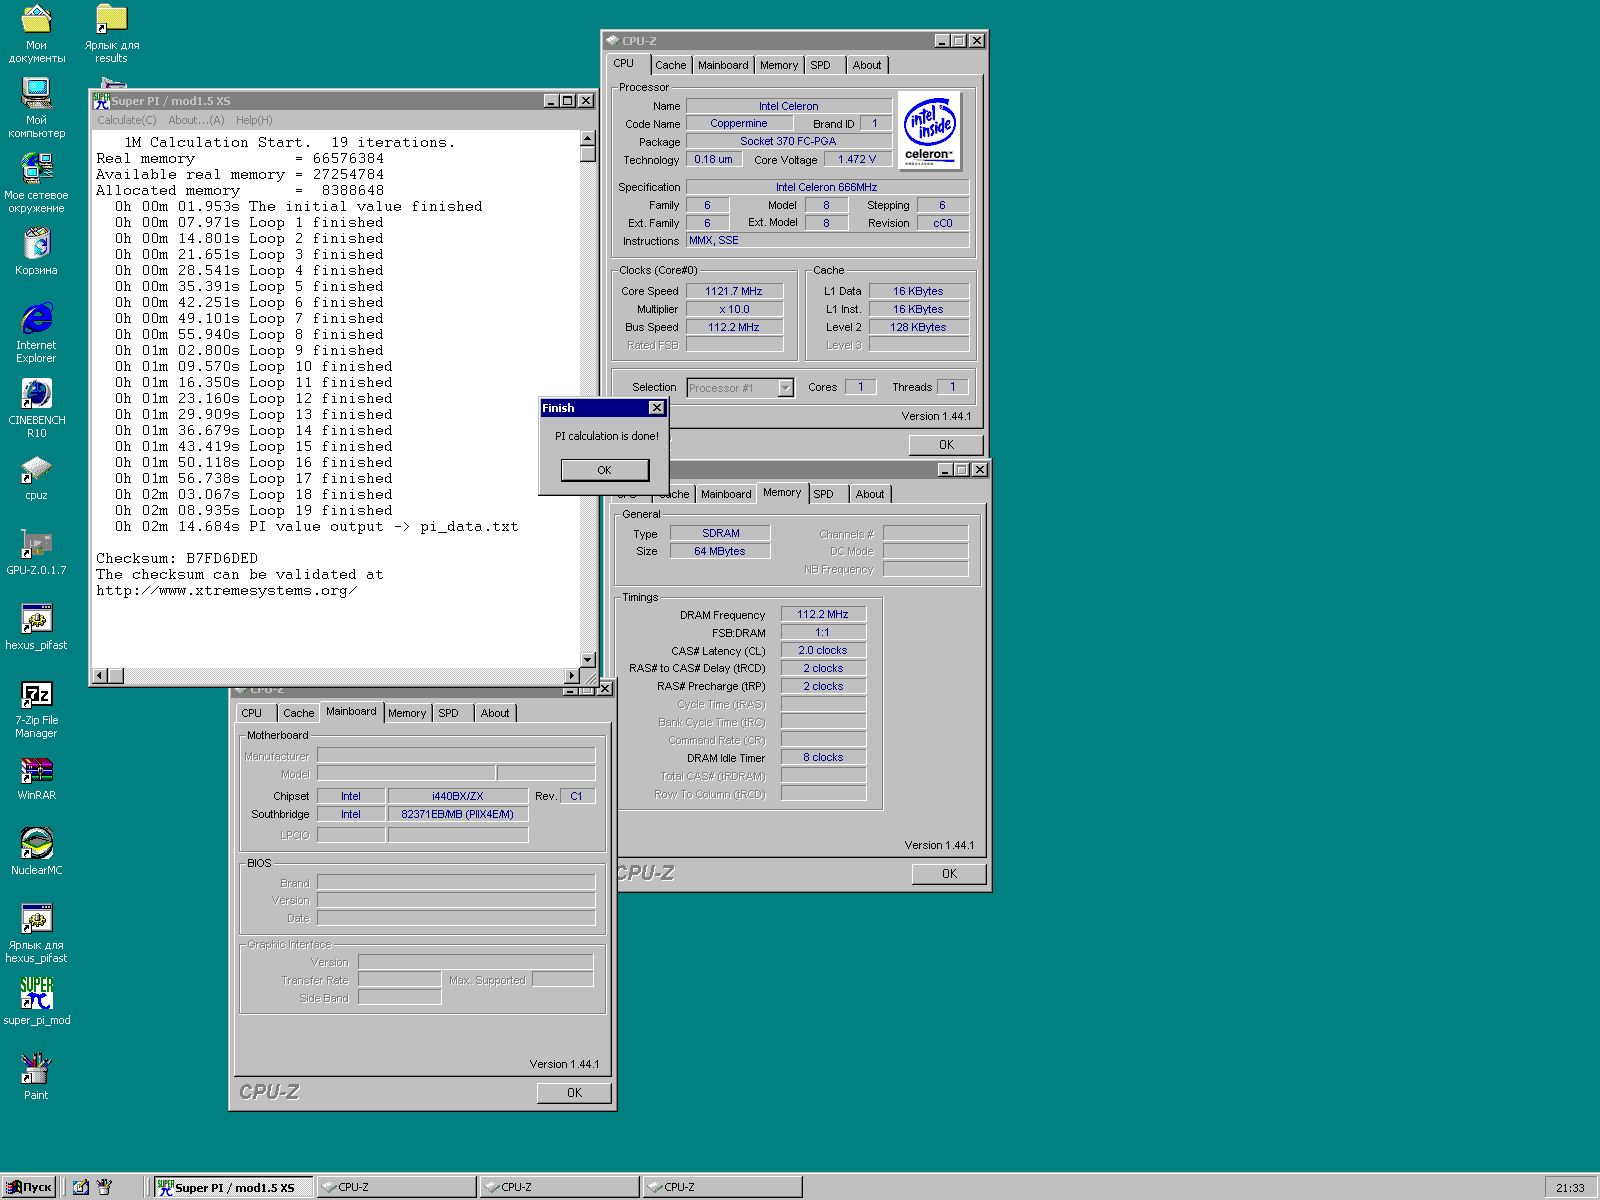1600x1200 pixels.
Task: Click the Checksum B7FD6DED line
Action: (177, 558)
